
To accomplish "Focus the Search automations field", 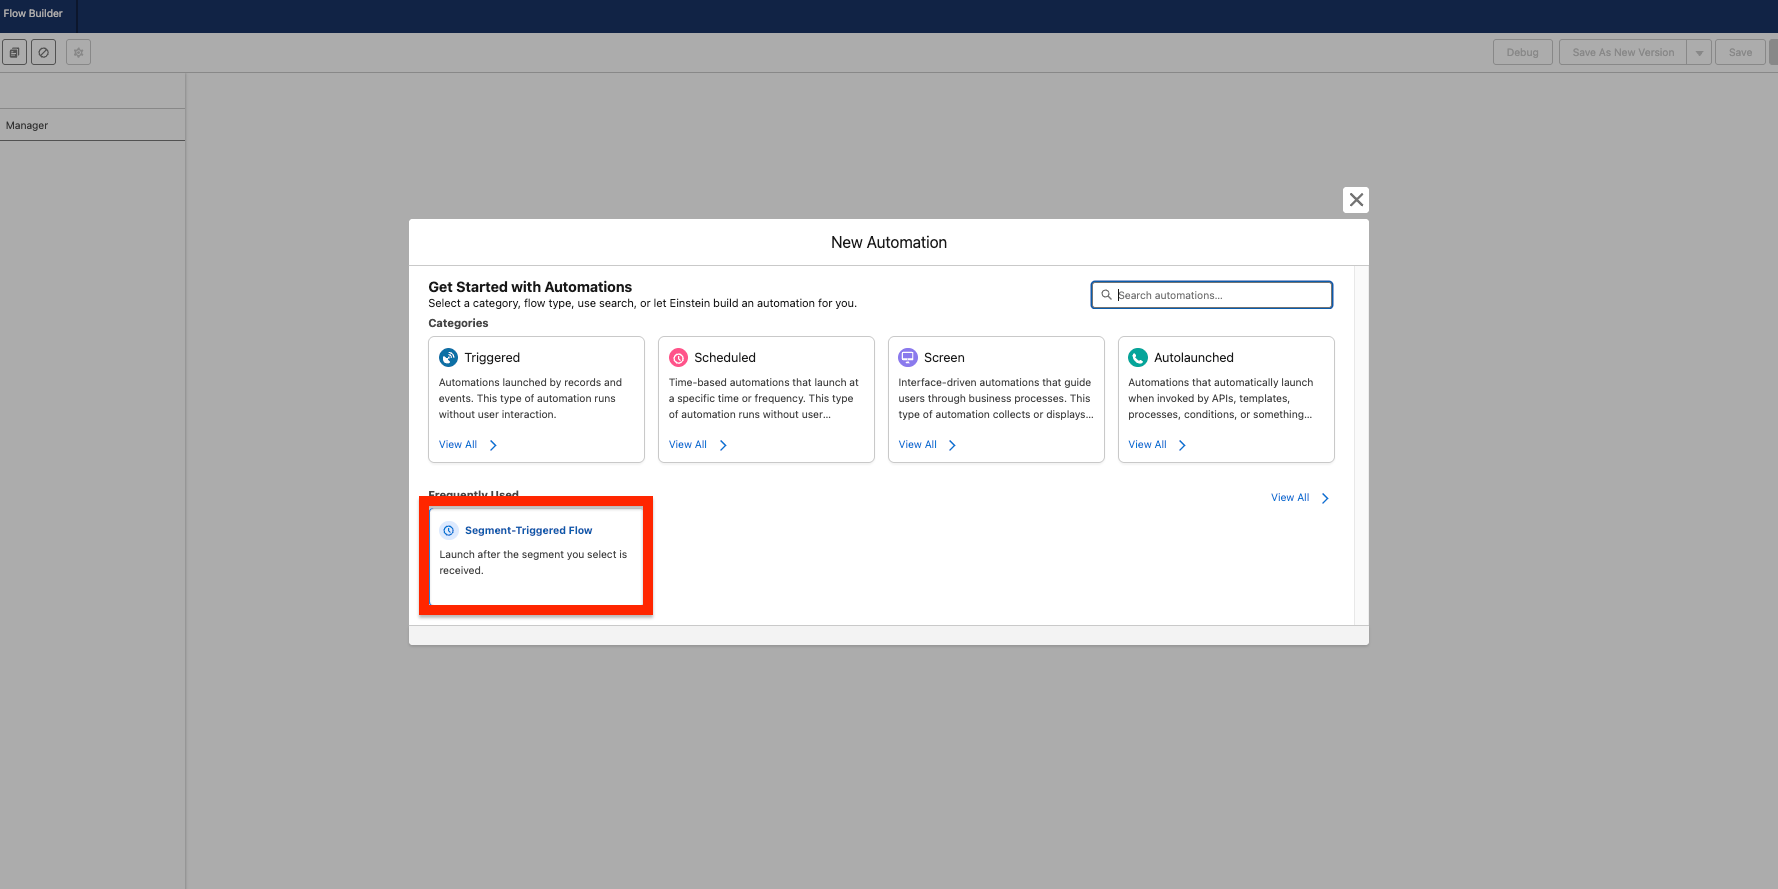I will tap(1220, 295).
